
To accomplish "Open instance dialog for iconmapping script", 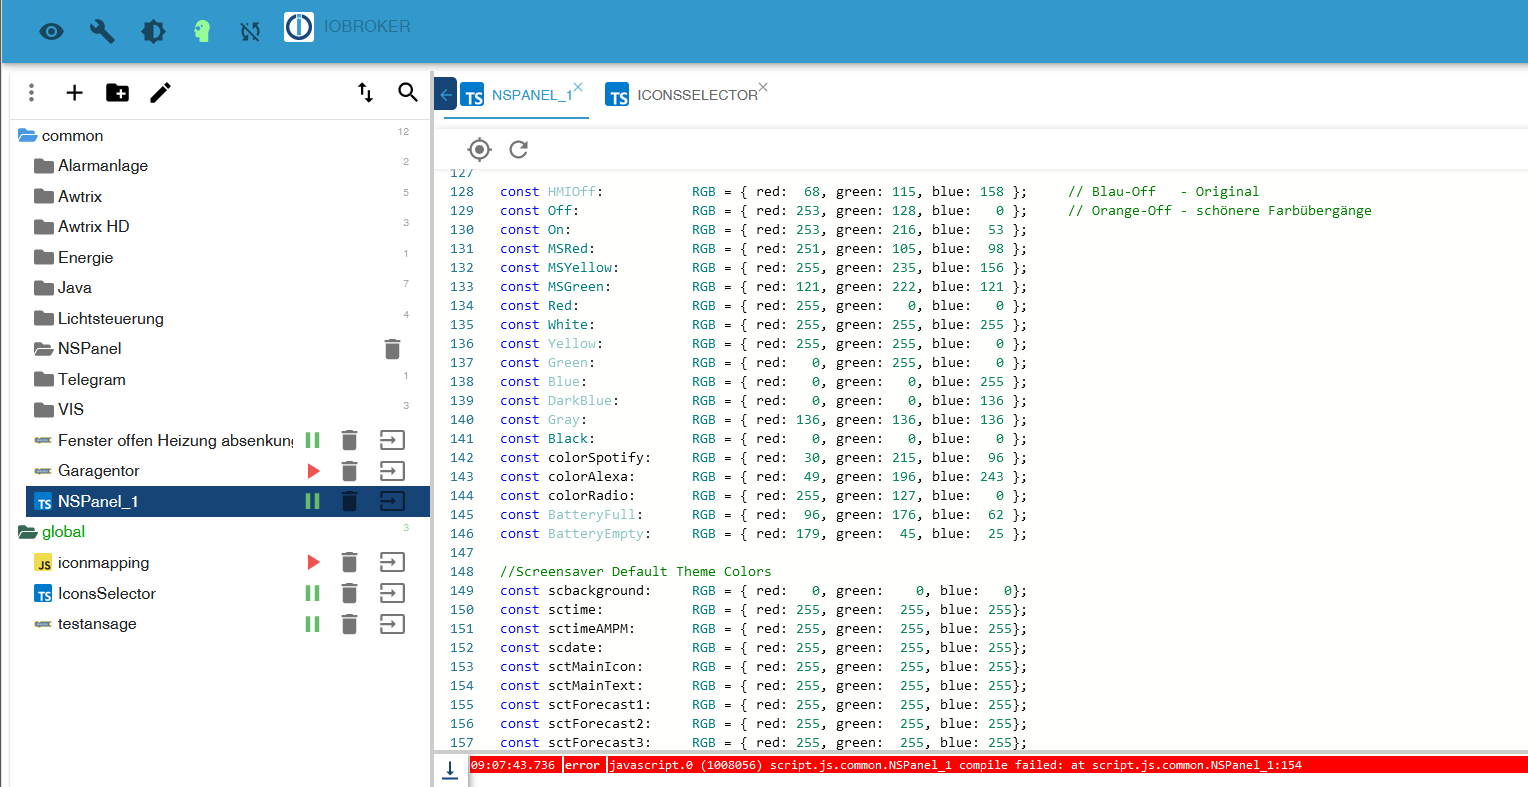I will [392, 563].
